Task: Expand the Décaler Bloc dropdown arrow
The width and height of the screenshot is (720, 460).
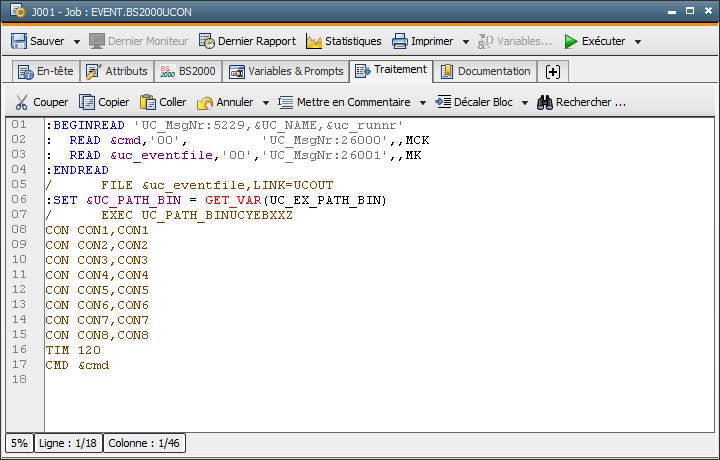Action: tap(525, 103)
